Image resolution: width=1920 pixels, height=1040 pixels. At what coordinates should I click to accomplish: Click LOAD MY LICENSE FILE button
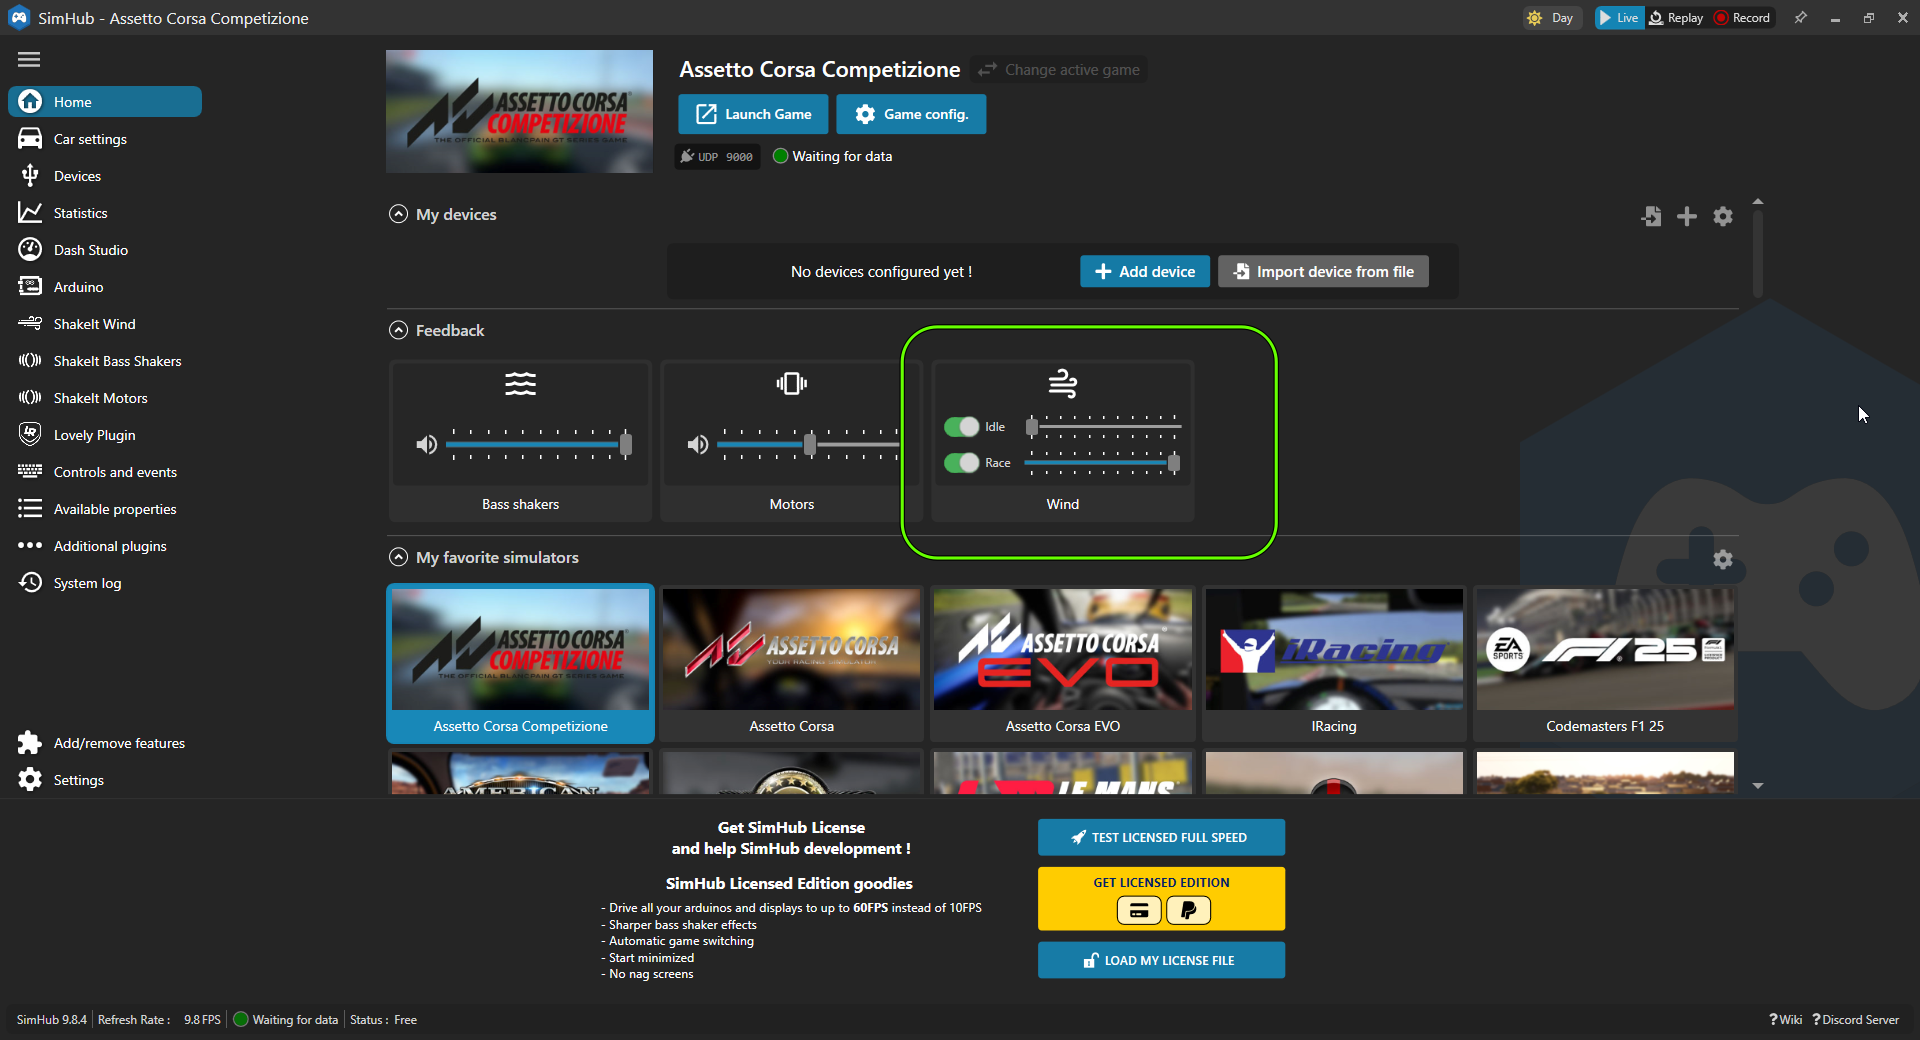tap(1161, 960)
